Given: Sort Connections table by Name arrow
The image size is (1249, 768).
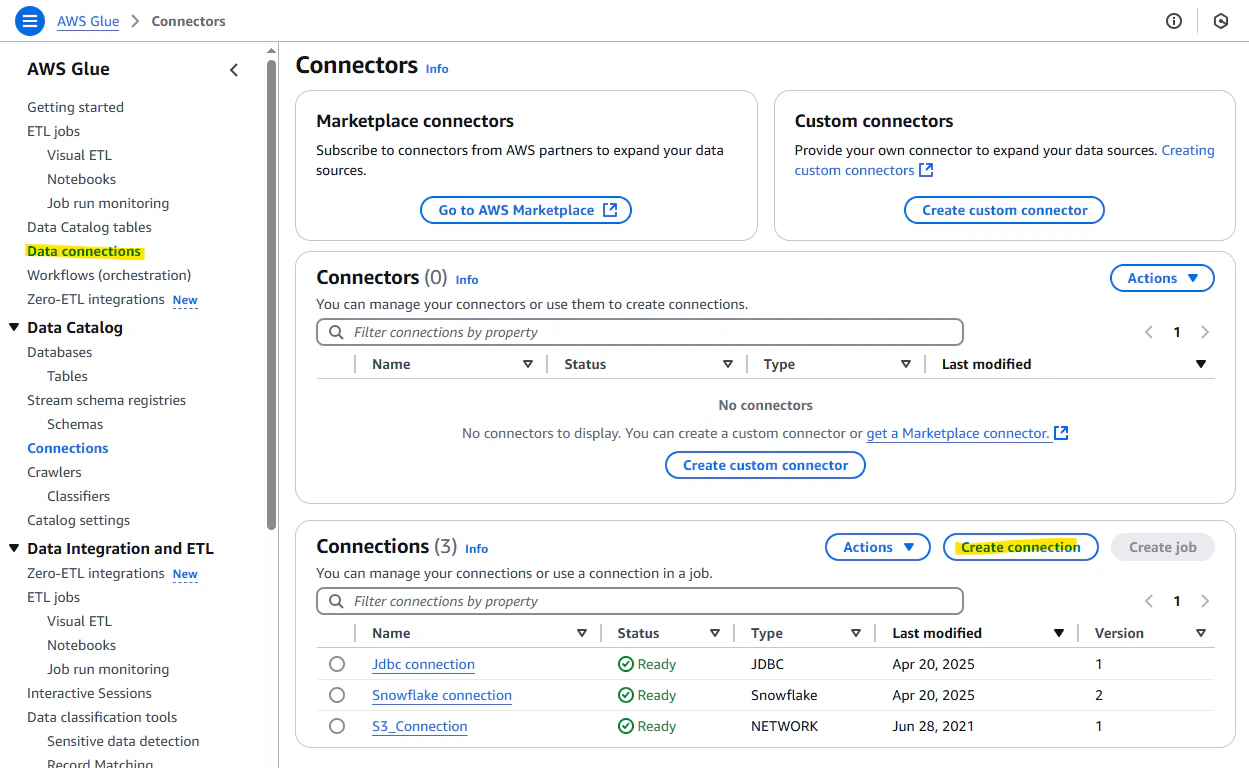Looking at the screenshot, I should [582, 633].
